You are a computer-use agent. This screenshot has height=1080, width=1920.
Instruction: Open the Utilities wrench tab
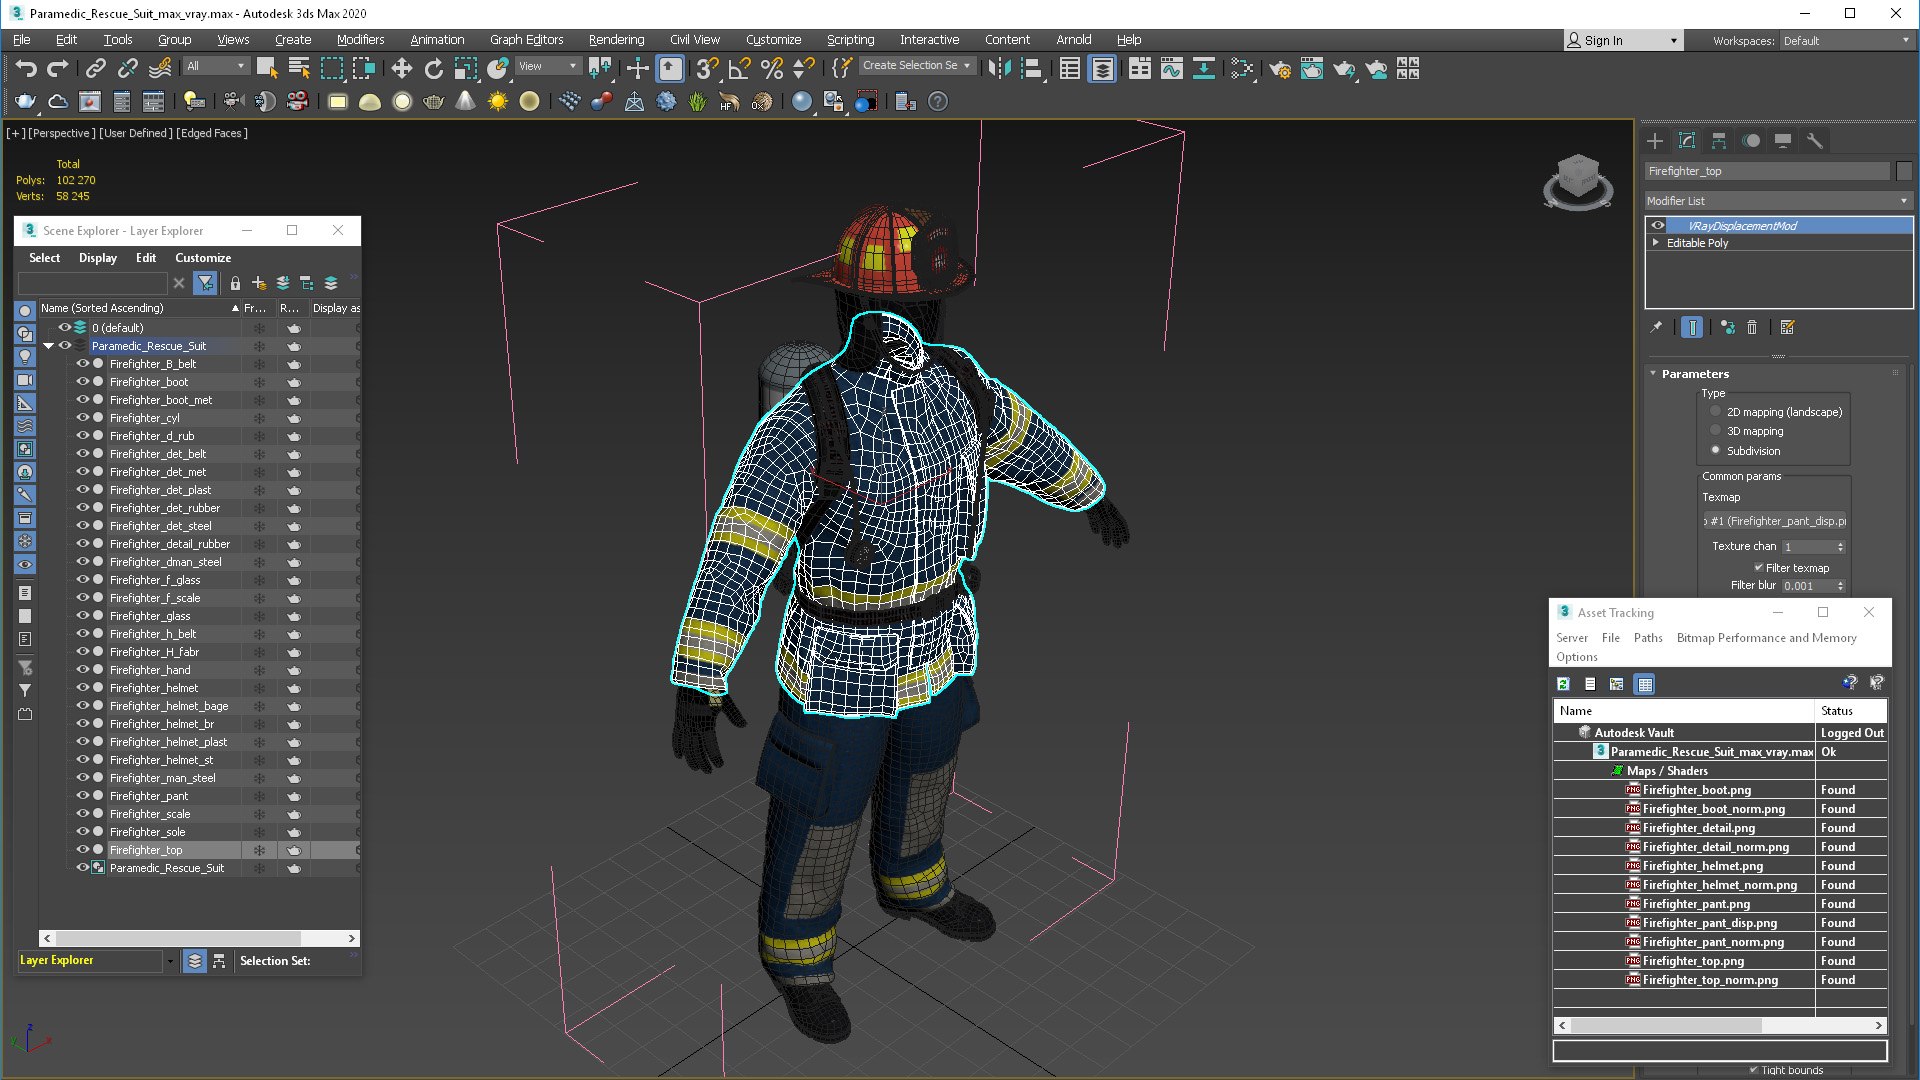[1815, 141]
